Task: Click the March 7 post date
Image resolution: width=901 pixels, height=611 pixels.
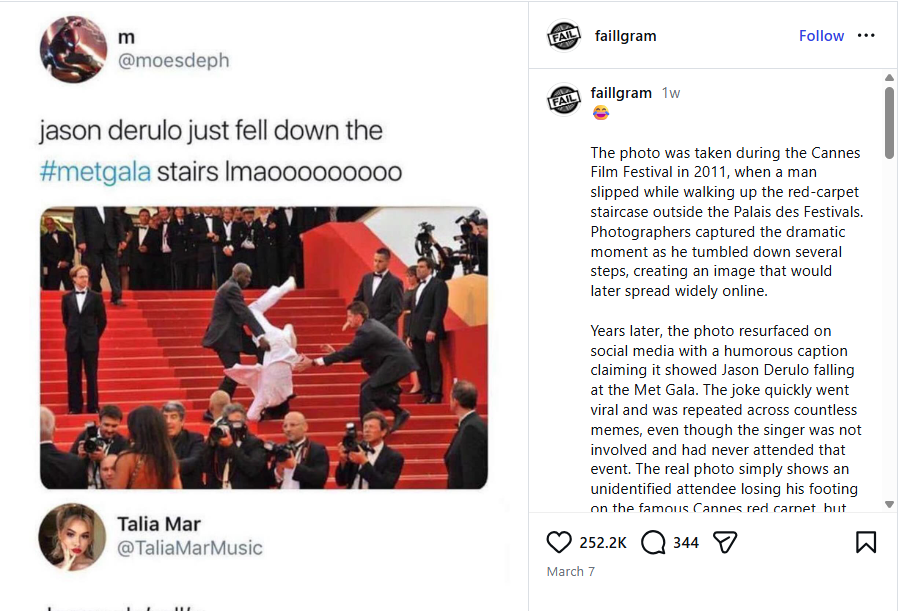Action: [x=571, y=572]
